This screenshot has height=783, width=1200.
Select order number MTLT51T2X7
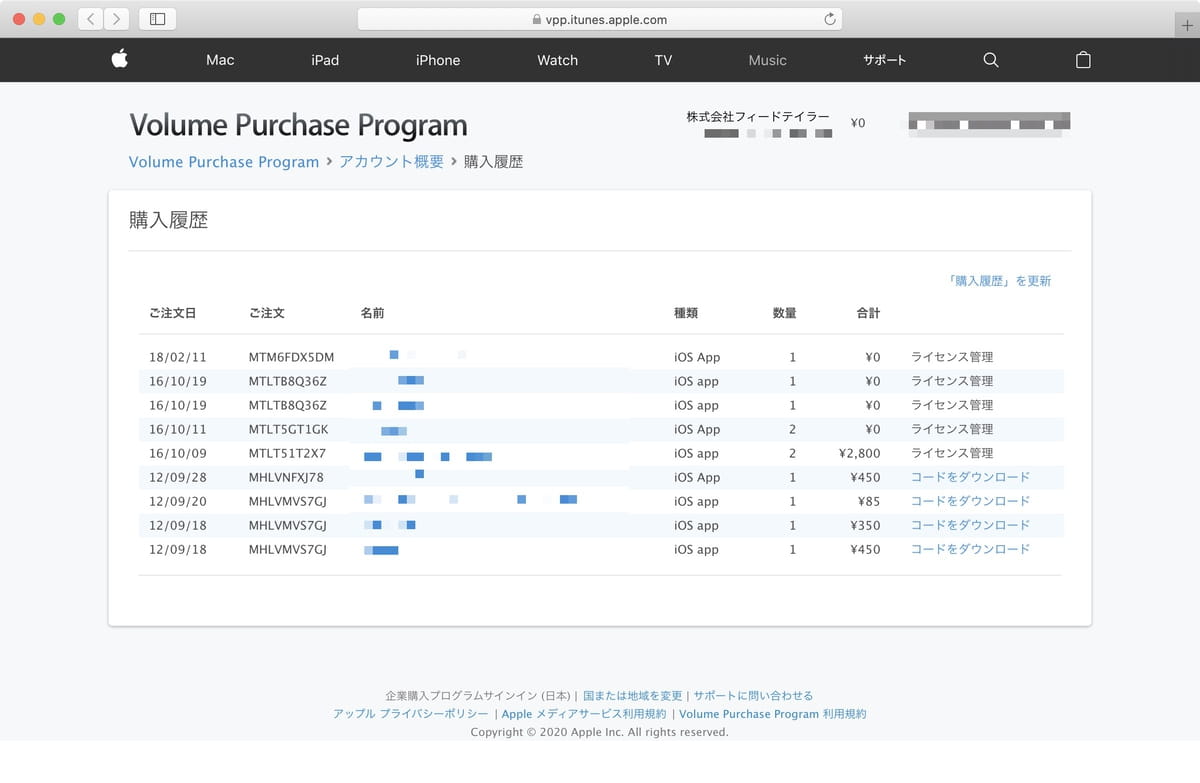pos(287,453)
